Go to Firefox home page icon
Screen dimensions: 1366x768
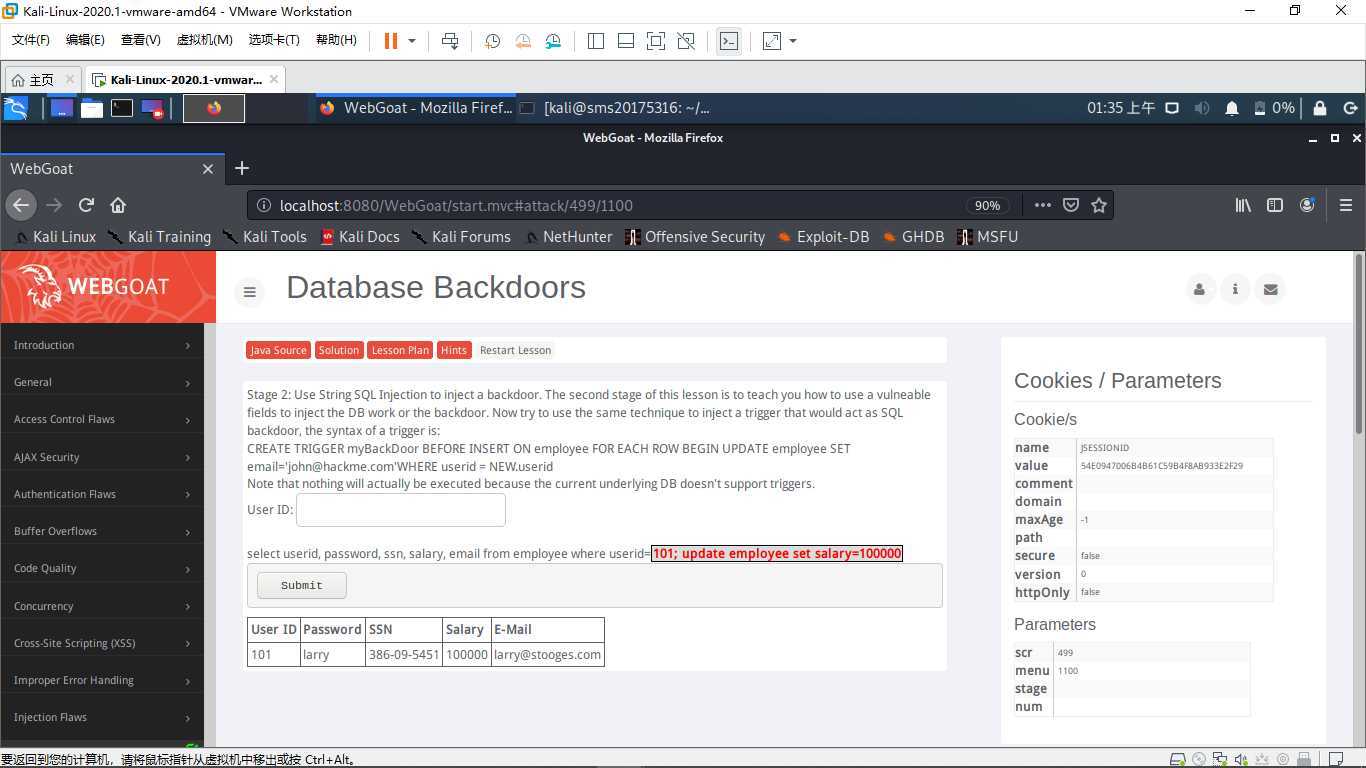point(118,205)
